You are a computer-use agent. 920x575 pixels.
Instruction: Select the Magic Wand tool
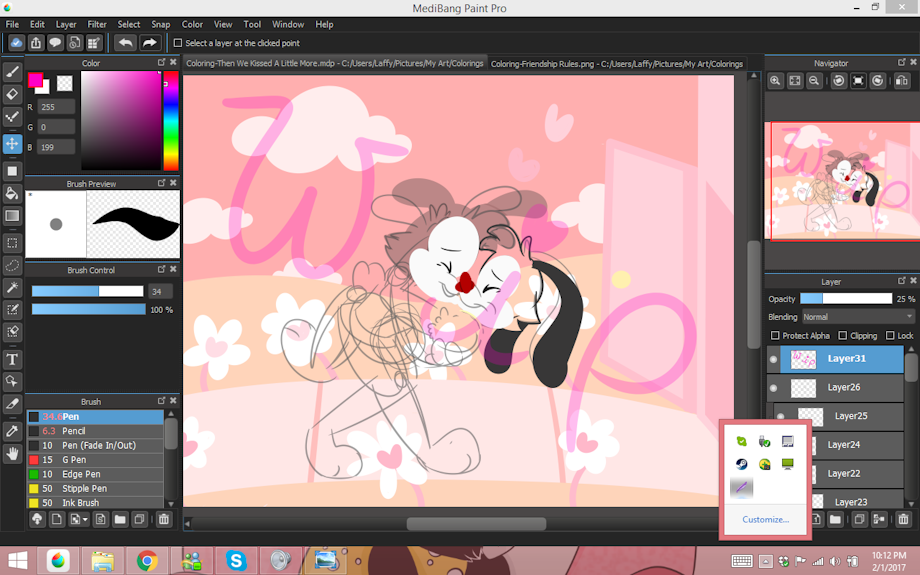click(x=12, y=288)
